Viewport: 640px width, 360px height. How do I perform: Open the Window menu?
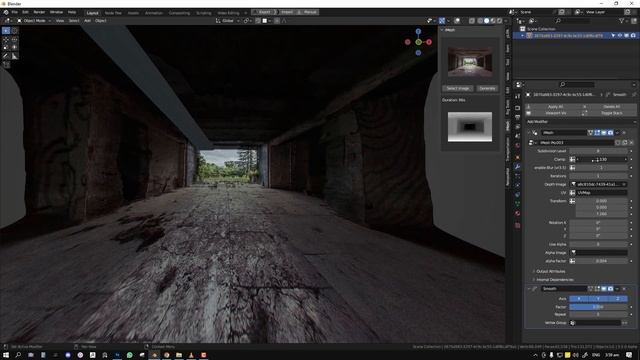[x=56, y=12]
